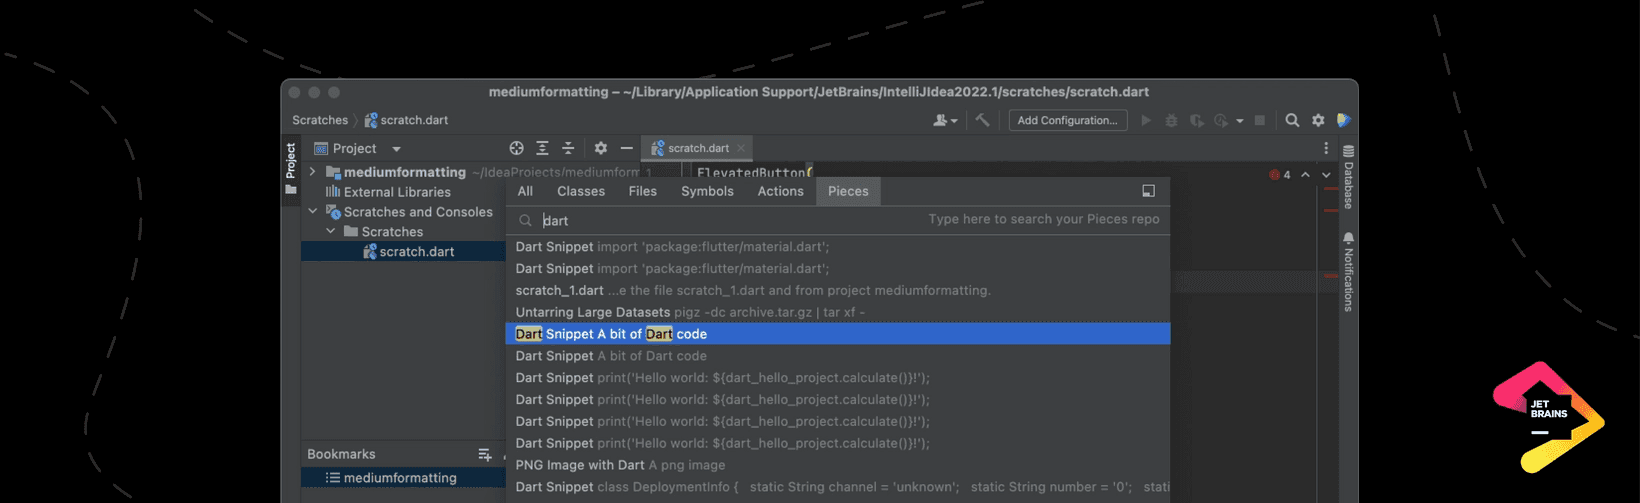Click the Build project hammer icon

[983, 120]
